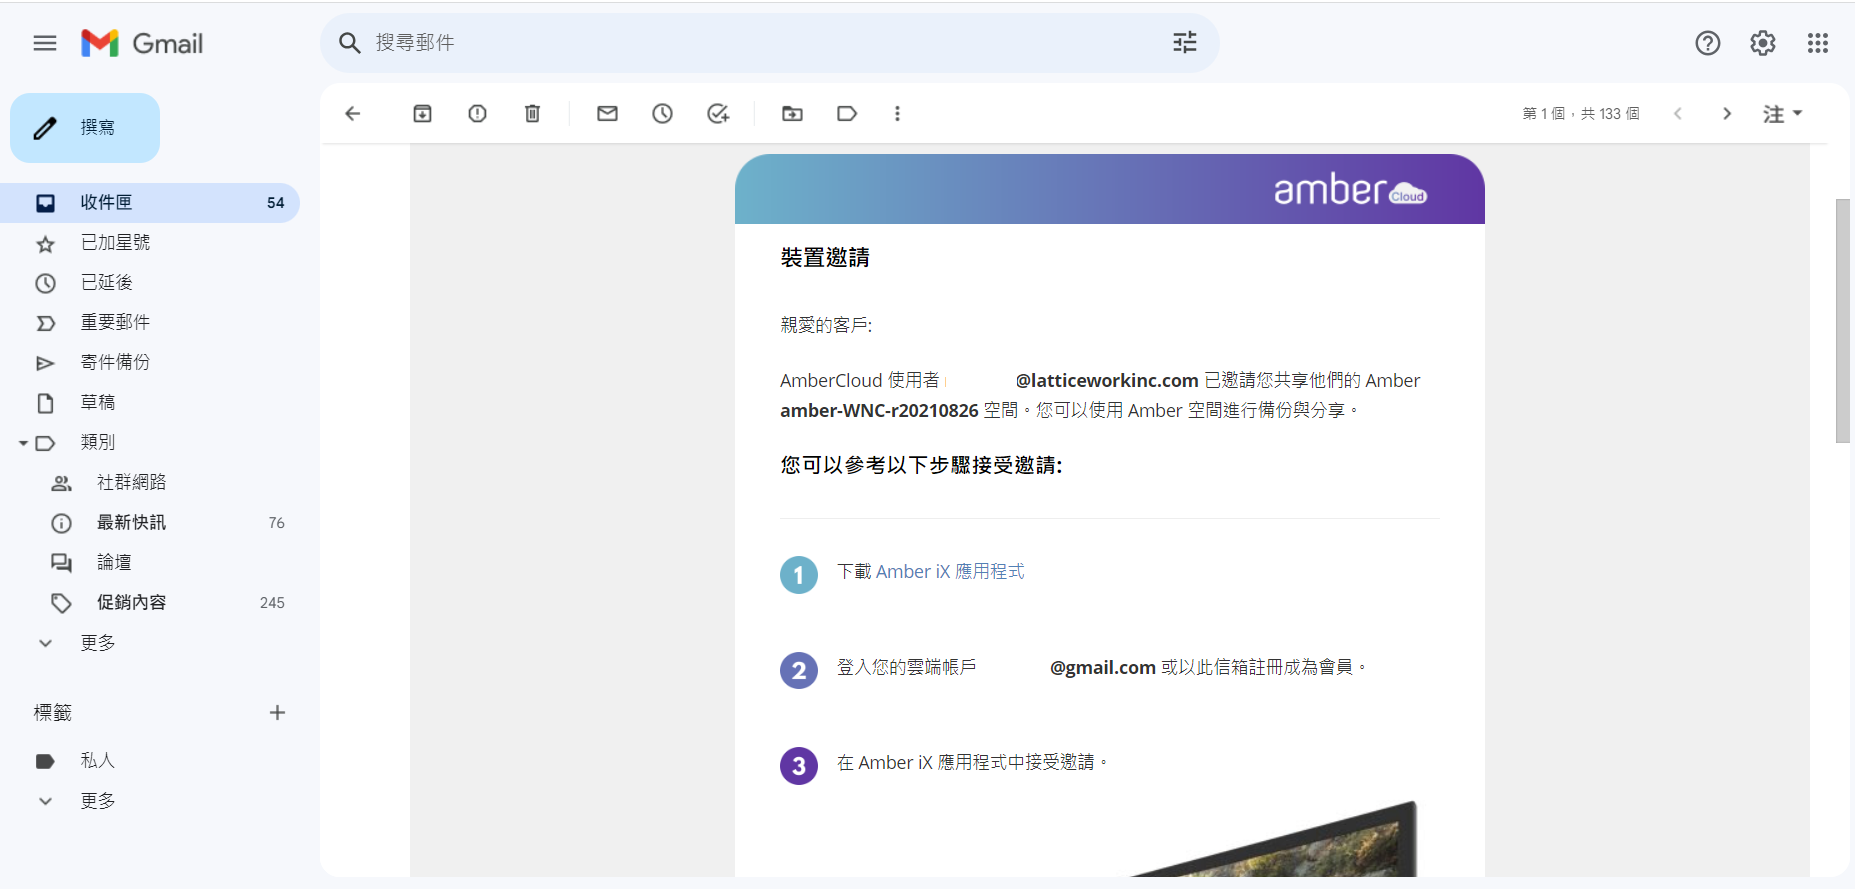The height and width of the screenshot is (889, 1855).
Task: Report this email as spam
Action: [478, 113]
